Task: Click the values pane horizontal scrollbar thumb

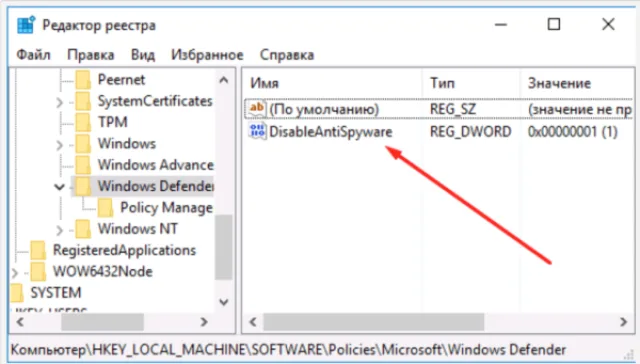Action: coord(373,322)
